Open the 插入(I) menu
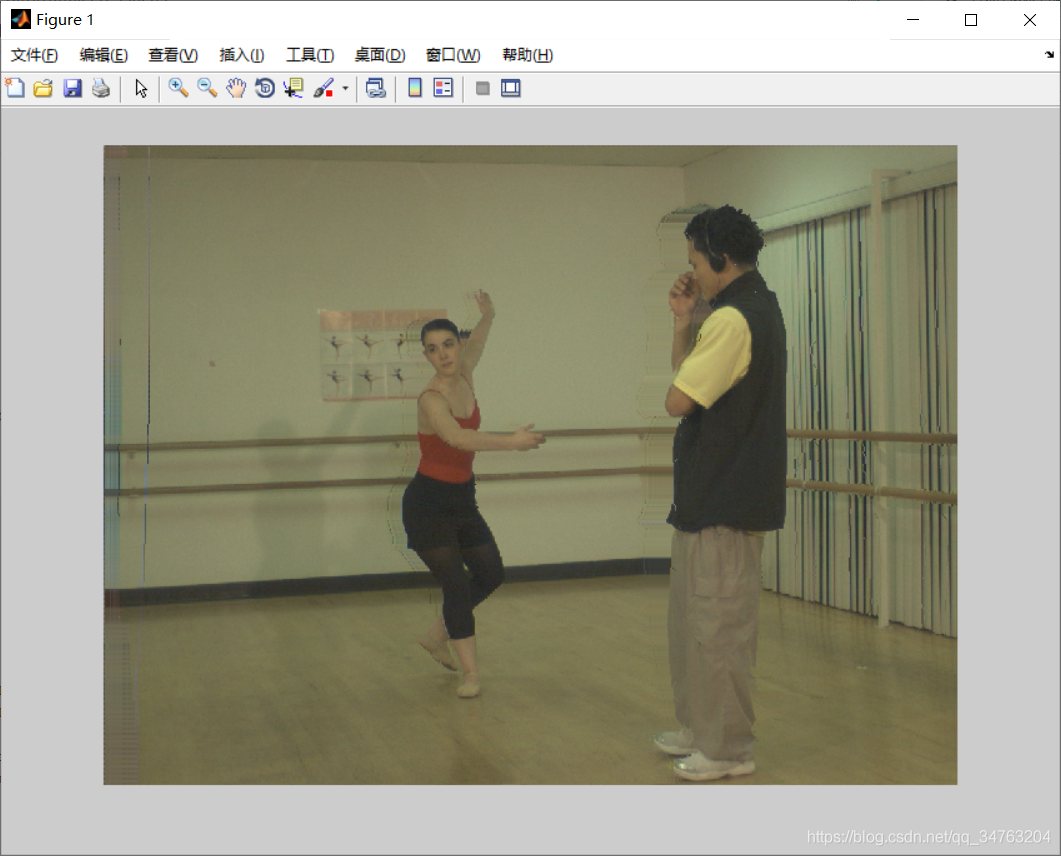 click(242, 55)
